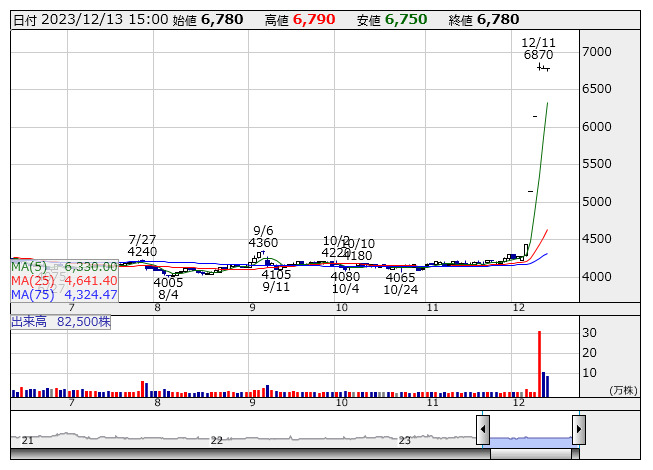Click the 12/11 6870 high price label
653x470 pixels.
(x=539, y=49)
